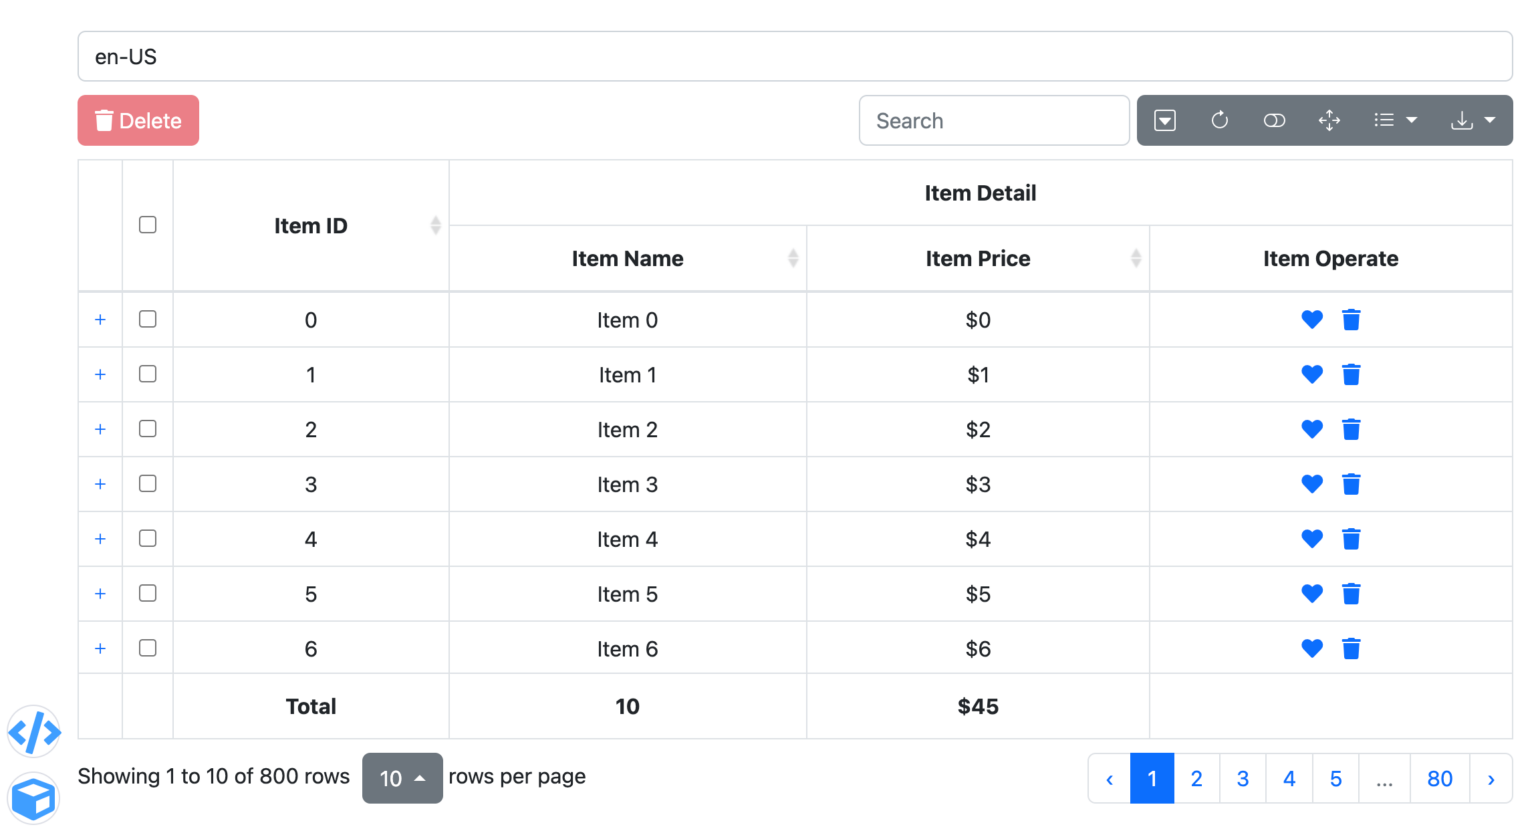The image size is (1536, 829).
Task: Open the export data dropdown
Action: [1473, 120]
